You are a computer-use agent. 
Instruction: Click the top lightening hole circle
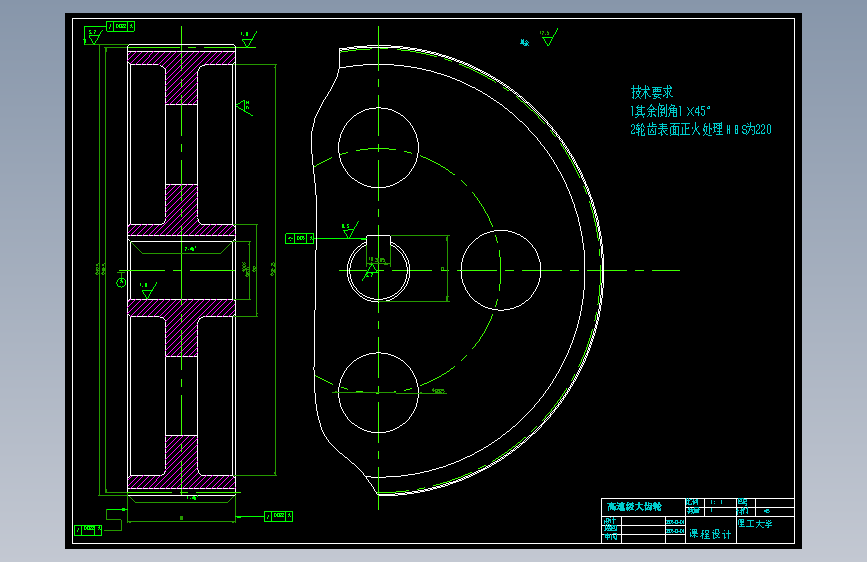(x=378, y=148)
